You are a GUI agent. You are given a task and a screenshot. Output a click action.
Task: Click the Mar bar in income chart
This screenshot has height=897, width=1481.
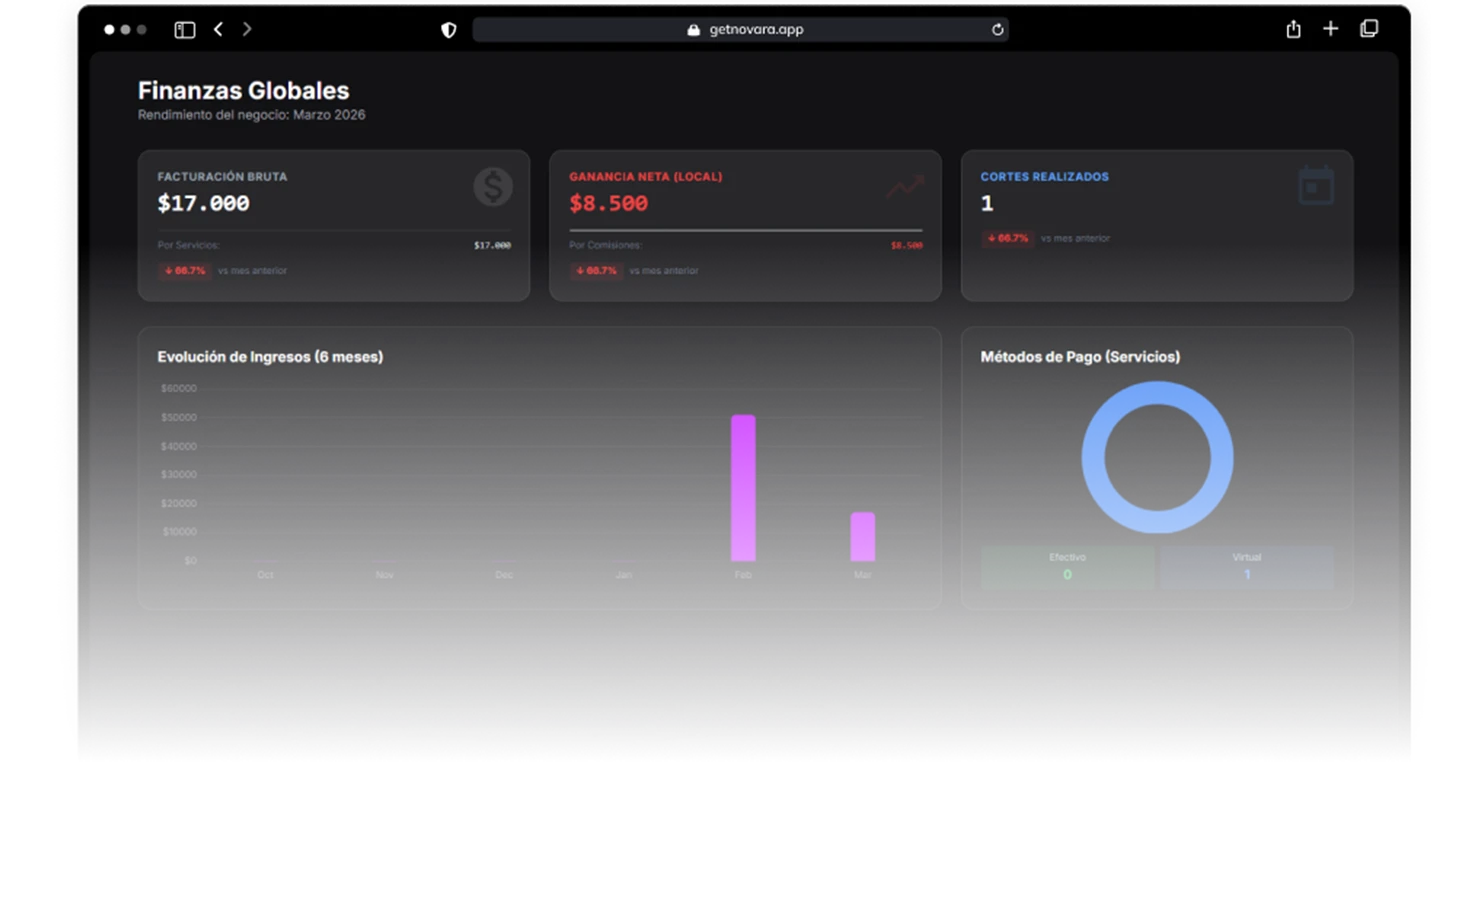[862, 537]
